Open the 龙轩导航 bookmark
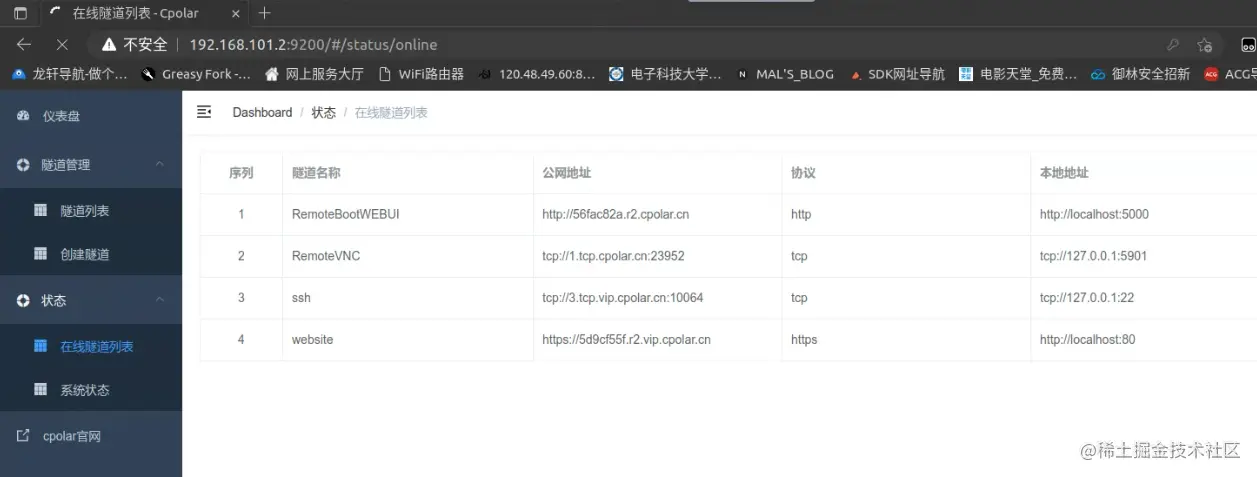The width and height of the screenshot is (1257, 477). (x=69, y=74)
